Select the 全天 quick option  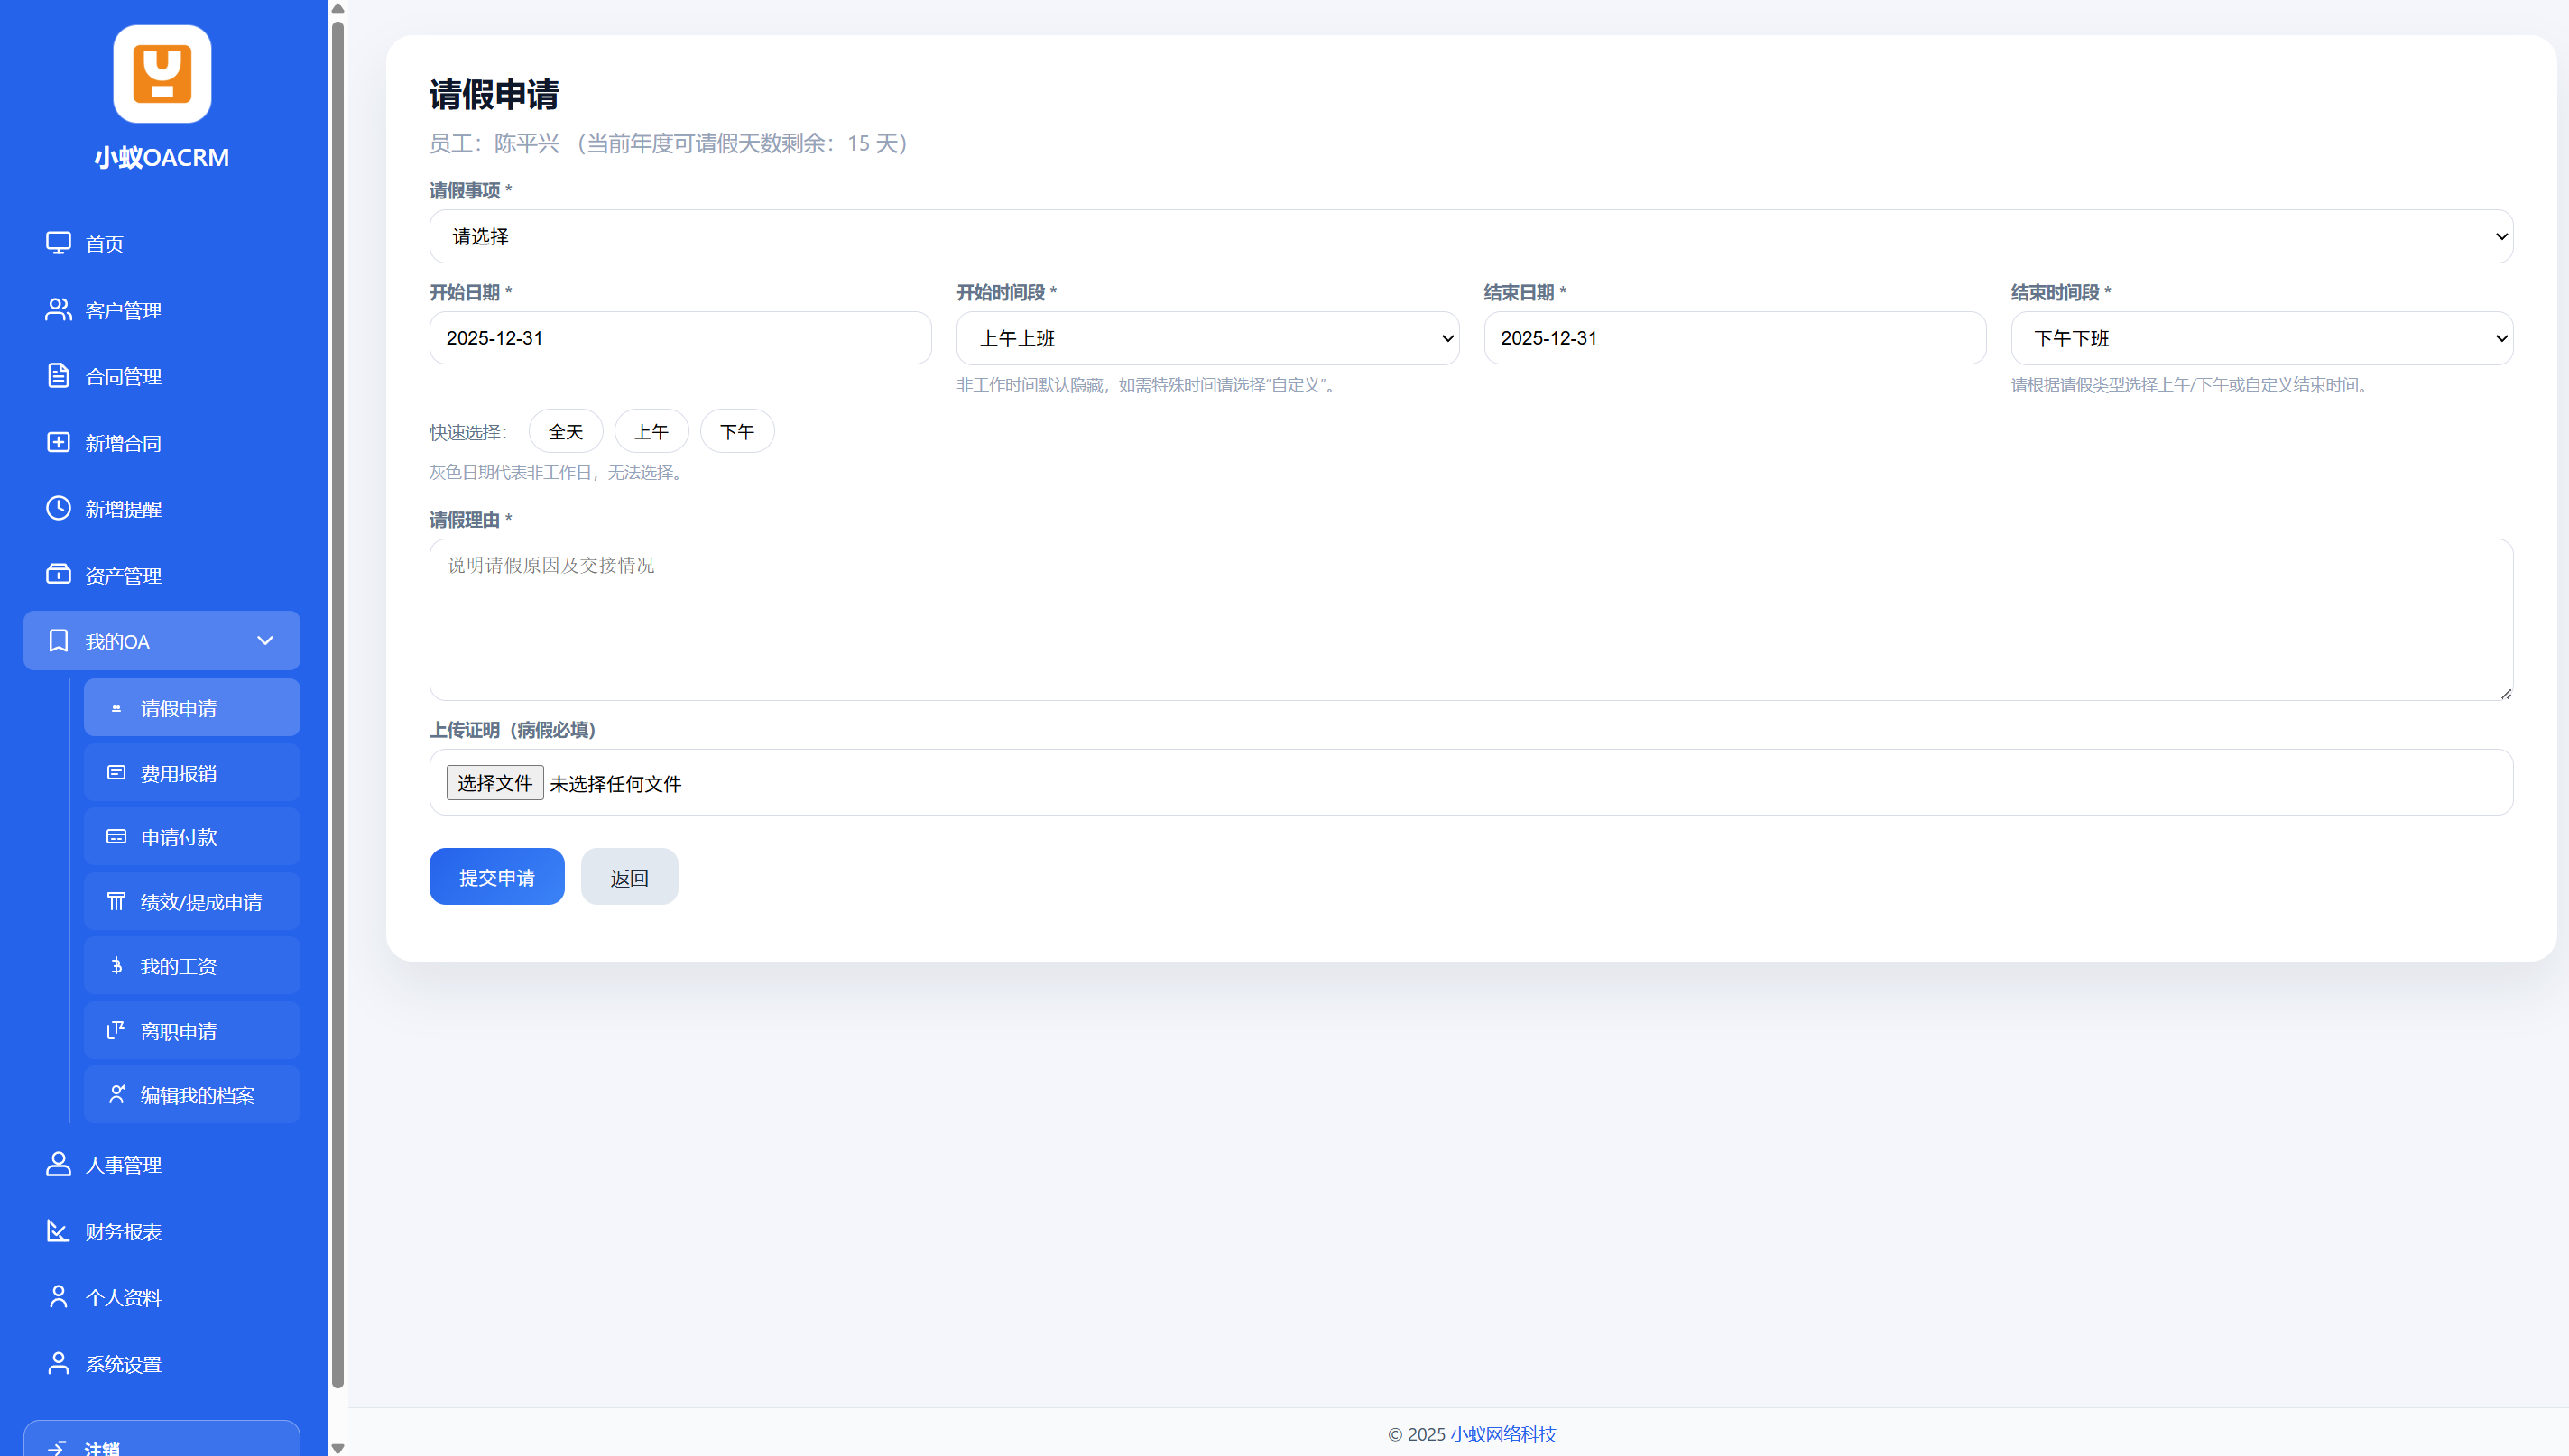565,432
